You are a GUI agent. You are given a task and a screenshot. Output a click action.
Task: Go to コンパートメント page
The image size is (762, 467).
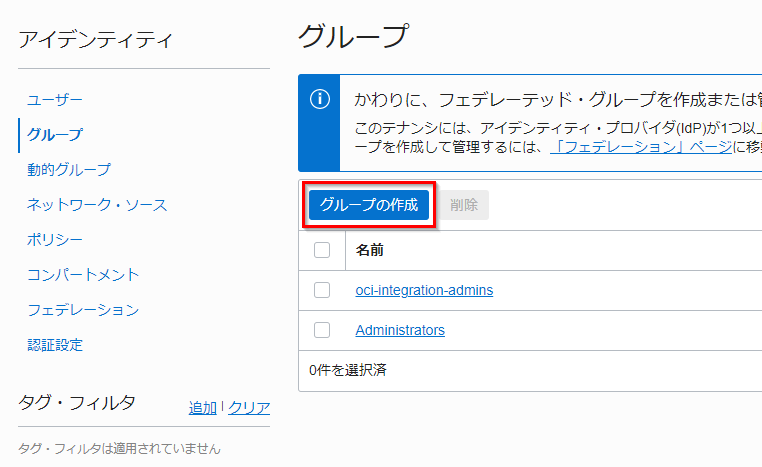[83, 275]
